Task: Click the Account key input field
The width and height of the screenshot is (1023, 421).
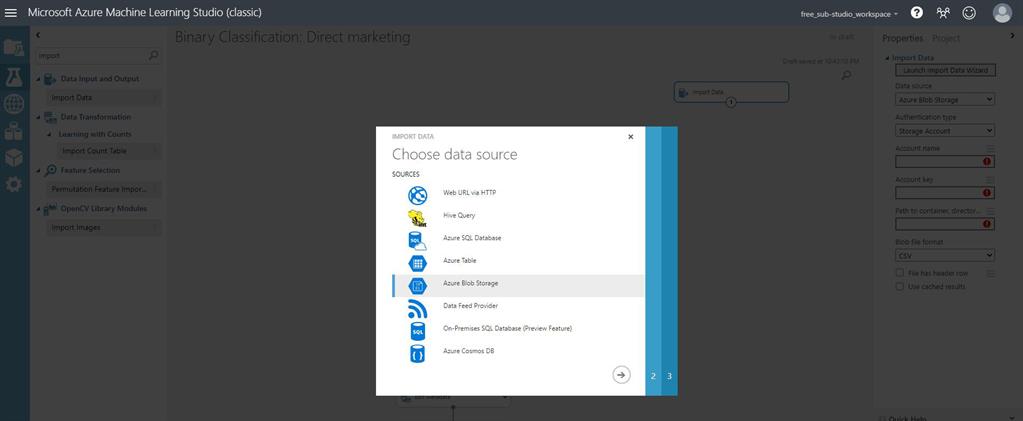Action: 945,193
